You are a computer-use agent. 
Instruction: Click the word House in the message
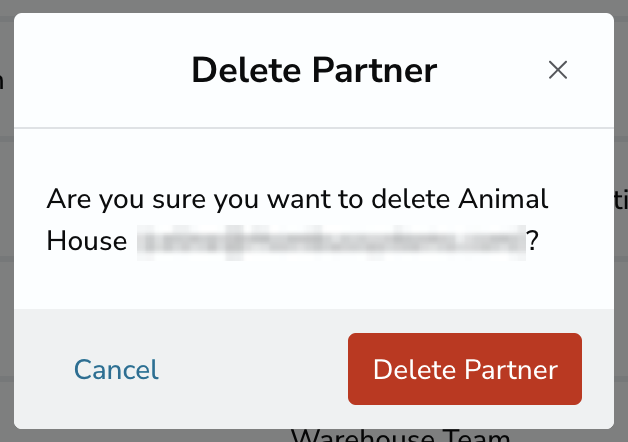tap(87, 241)
